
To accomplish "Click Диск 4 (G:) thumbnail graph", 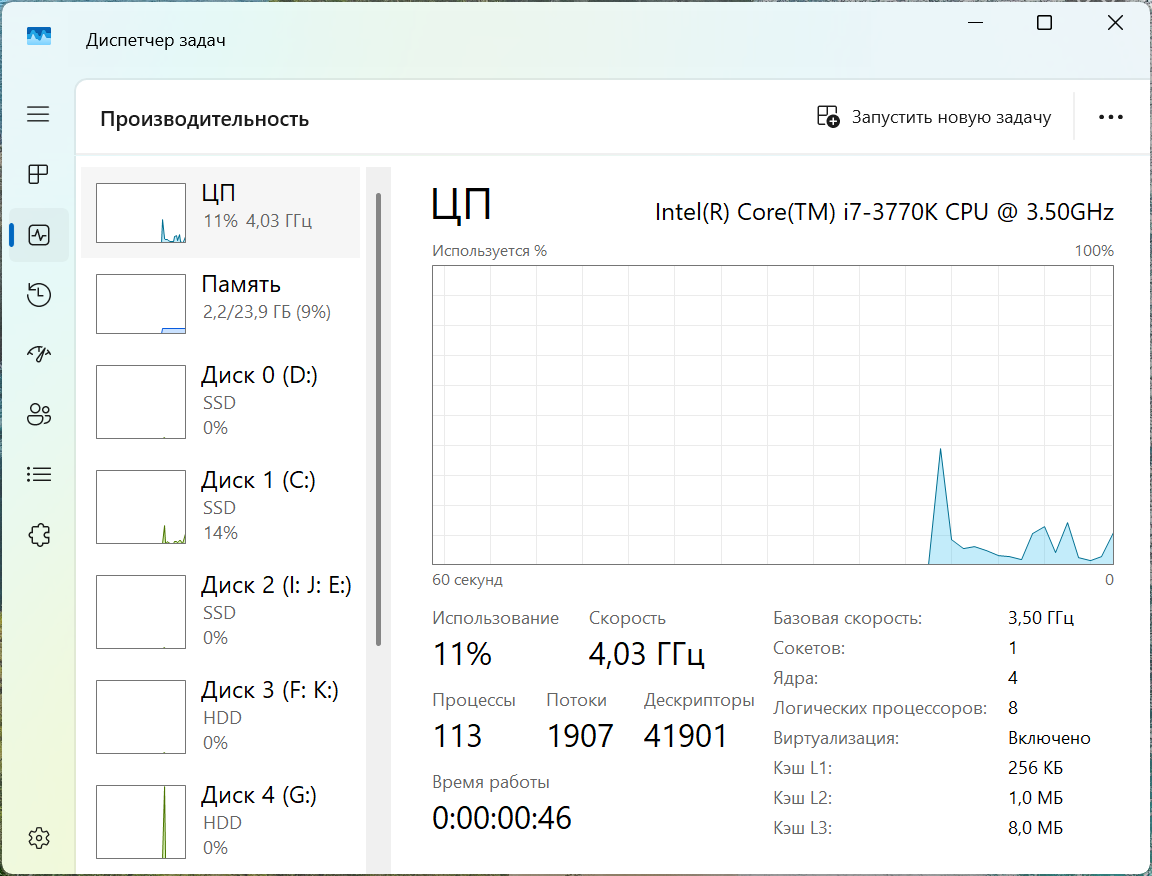I will coord(141,822).
